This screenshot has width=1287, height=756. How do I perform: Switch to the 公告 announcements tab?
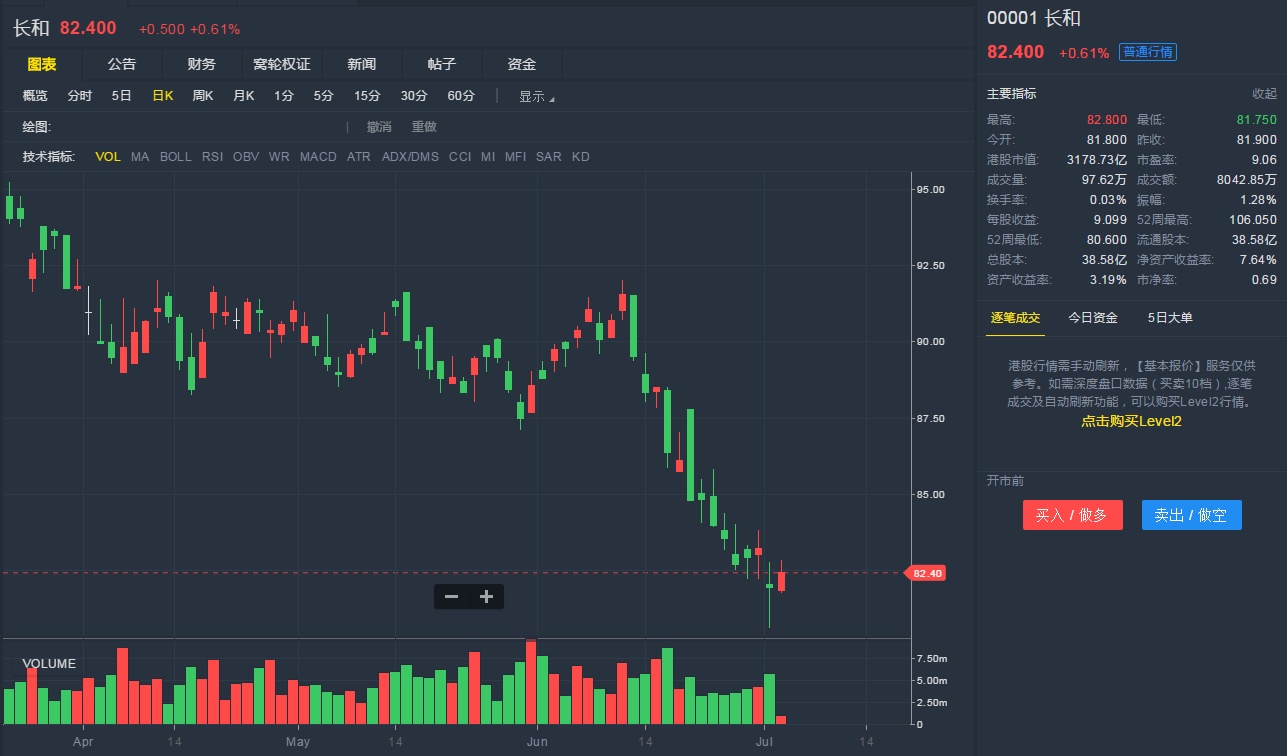[122, 64]
